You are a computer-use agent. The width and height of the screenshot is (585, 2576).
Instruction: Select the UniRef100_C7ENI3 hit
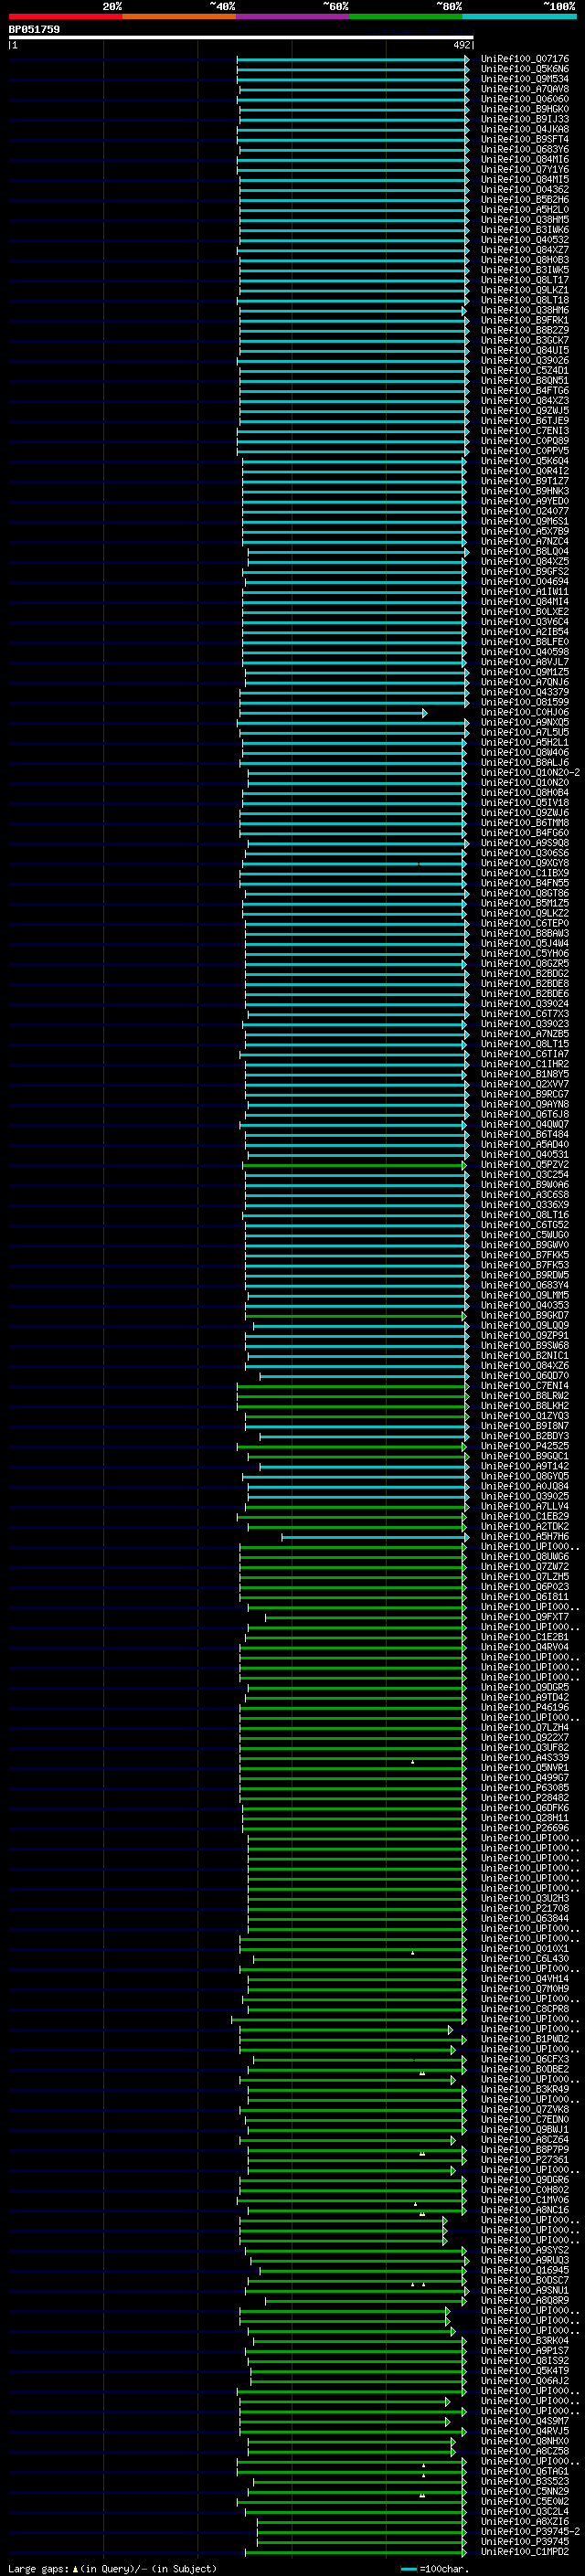click(x=525, y=431)
